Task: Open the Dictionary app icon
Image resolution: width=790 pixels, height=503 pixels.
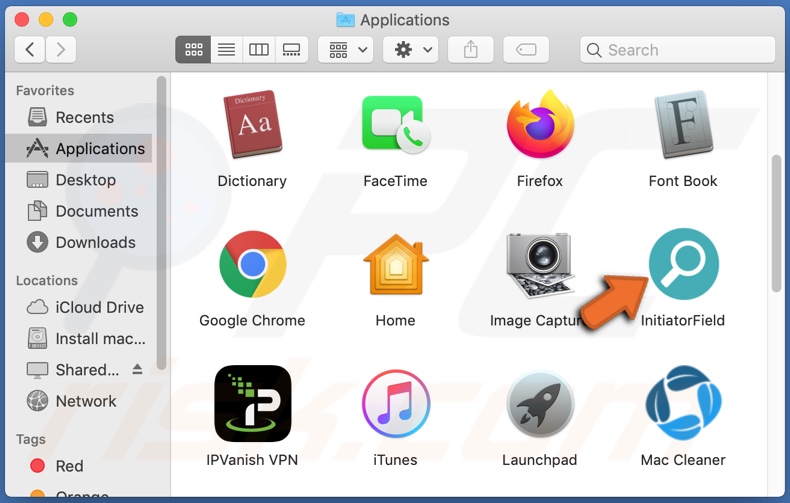Action: [252, 124]
